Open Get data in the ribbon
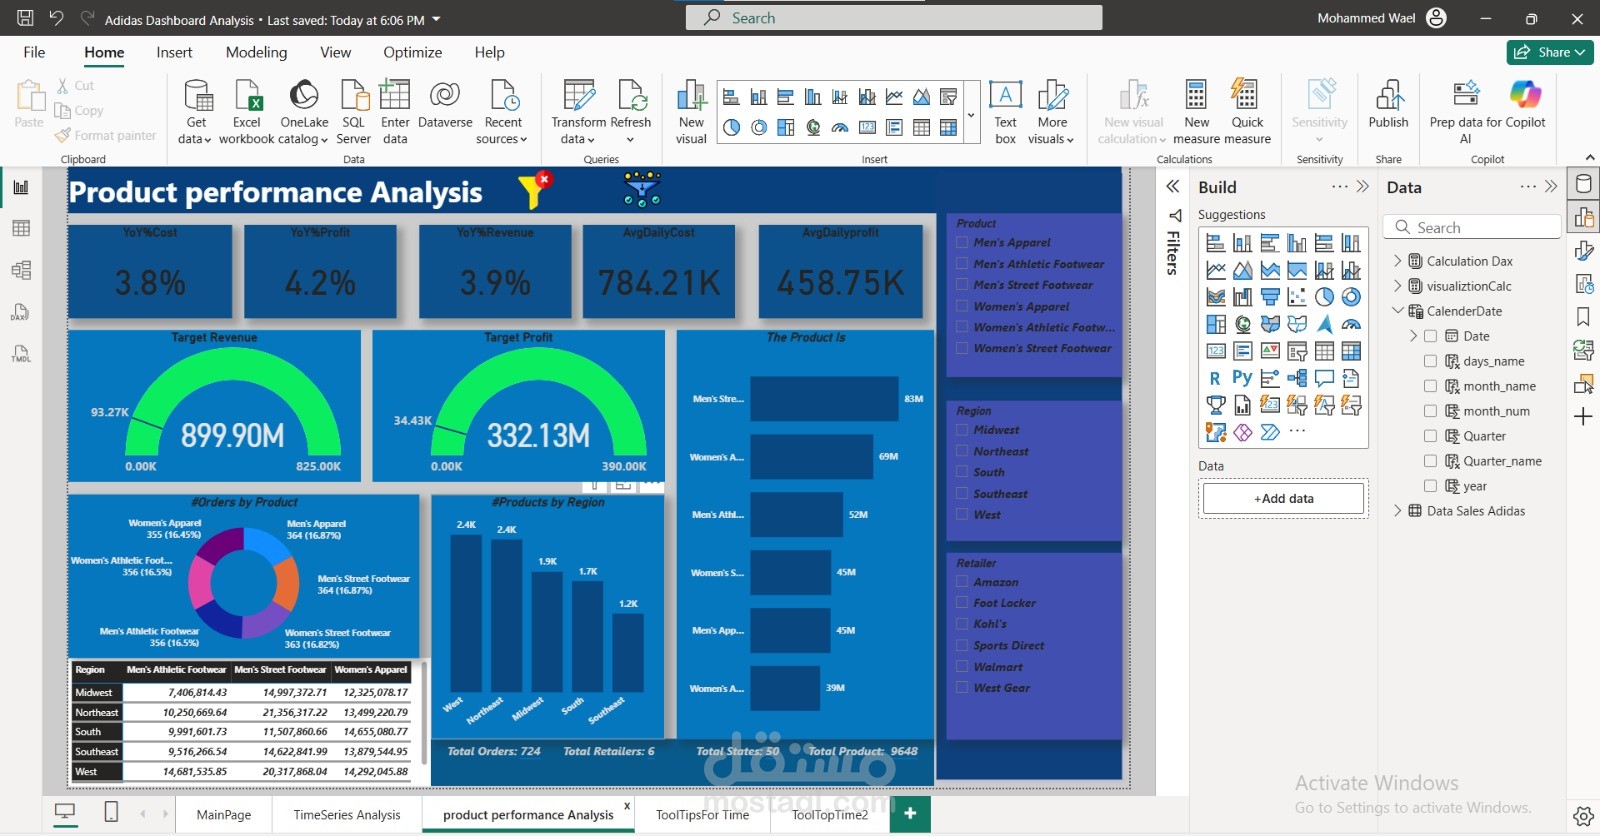1600x836 pixels. point(197,111)
